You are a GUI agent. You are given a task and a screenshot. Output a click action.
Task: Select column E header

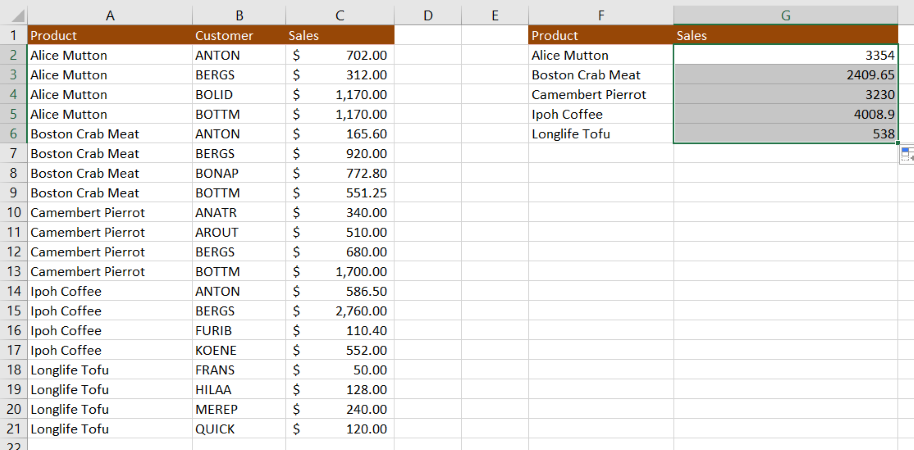[x=494, y=15]
